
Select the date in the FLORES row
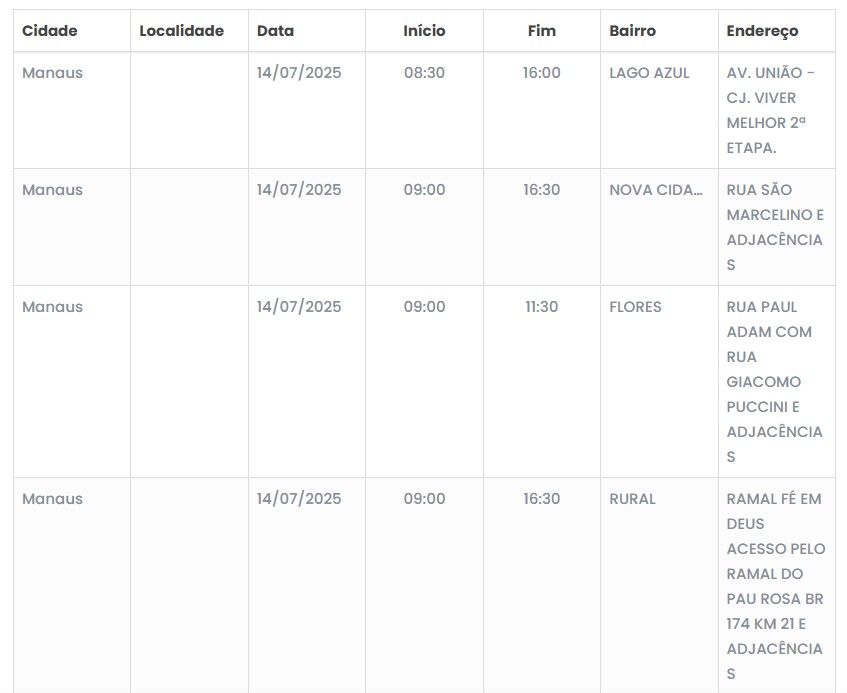coord(299,307)
